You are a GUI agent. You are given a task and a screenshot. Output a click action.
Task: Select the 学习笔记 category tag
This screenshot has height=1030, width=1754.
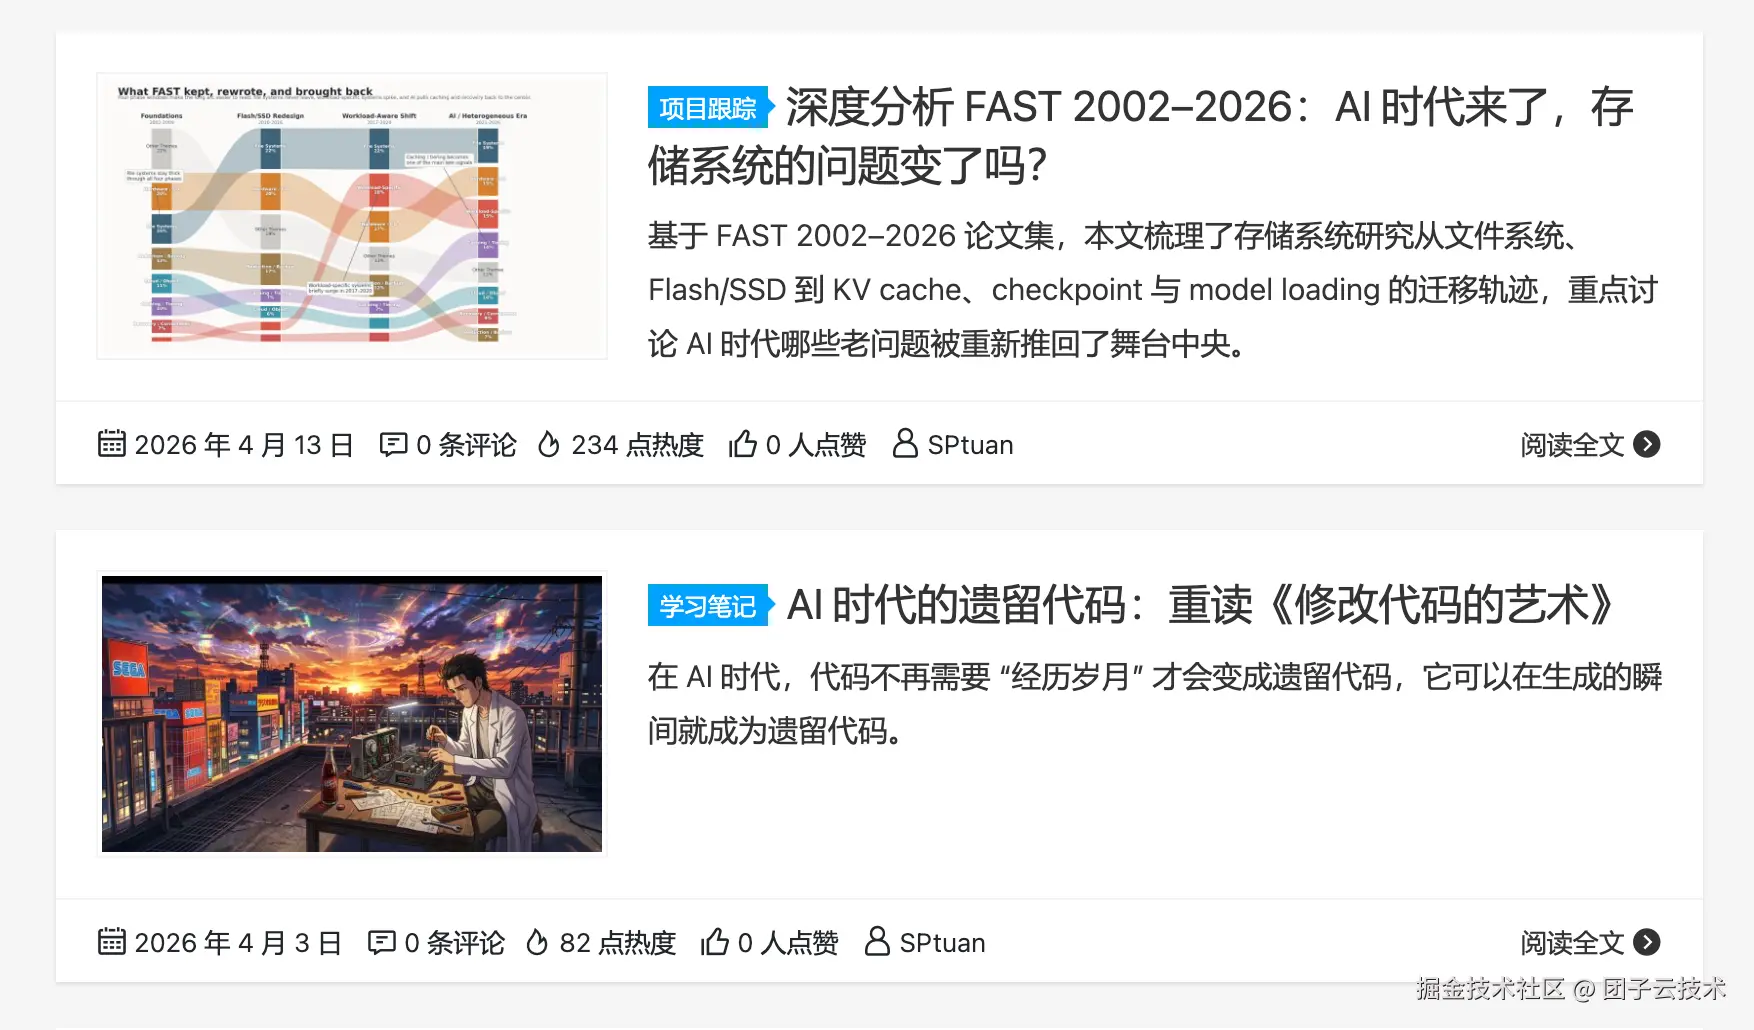(x=711, y=606)
